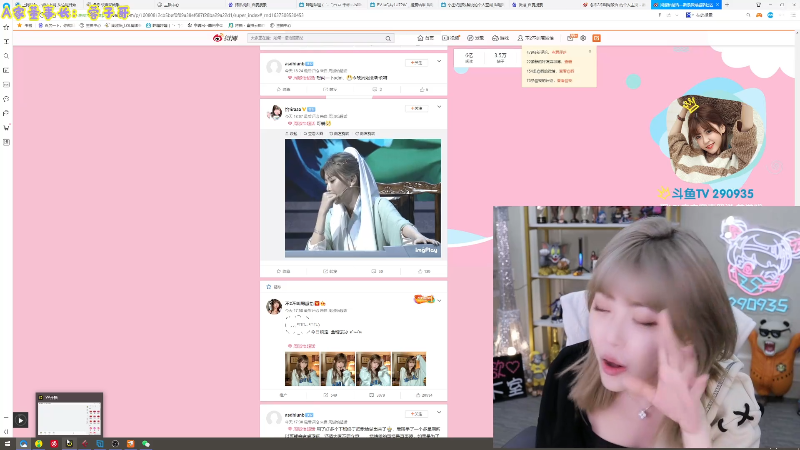Click the 3.5万 follower count on the profile card
Viewport: 800px width, 450px height.
tap(500, 57)
